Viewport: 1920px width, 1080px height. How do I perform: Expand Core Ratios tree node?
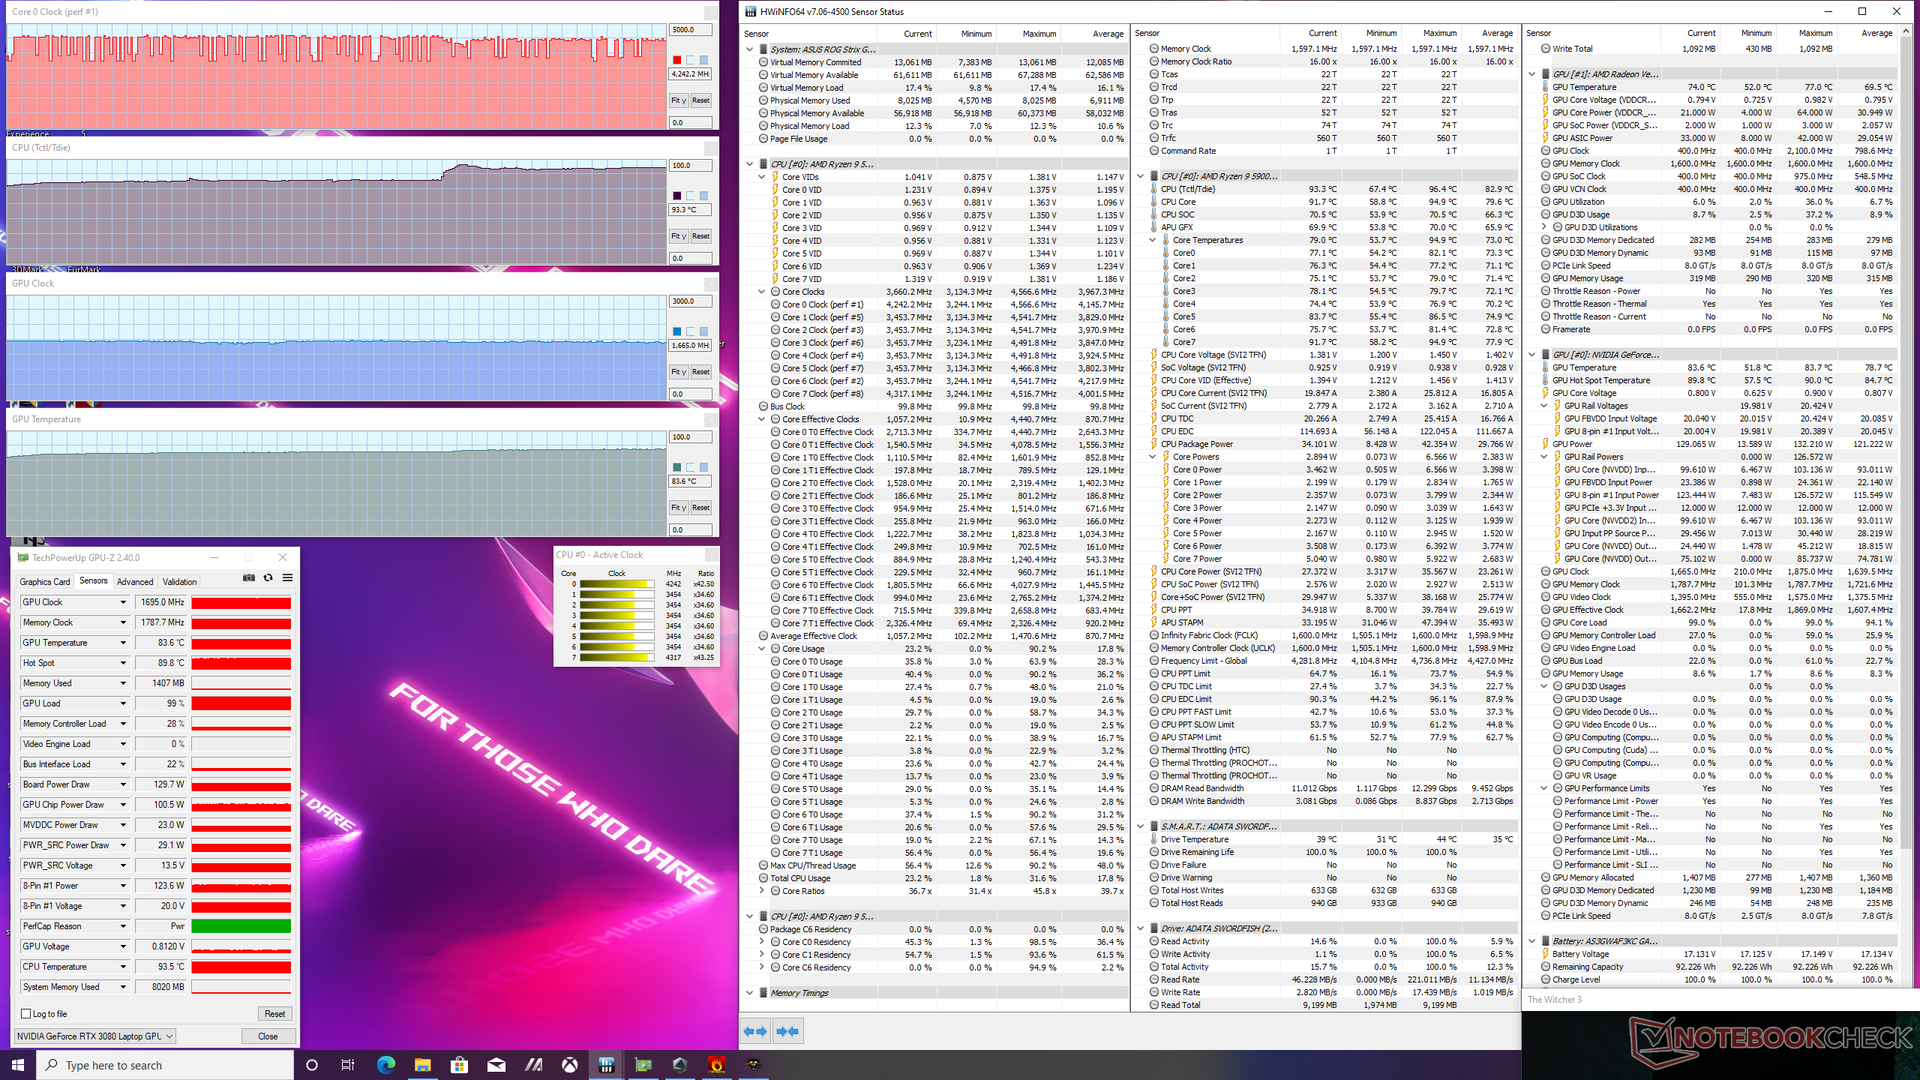762,891
